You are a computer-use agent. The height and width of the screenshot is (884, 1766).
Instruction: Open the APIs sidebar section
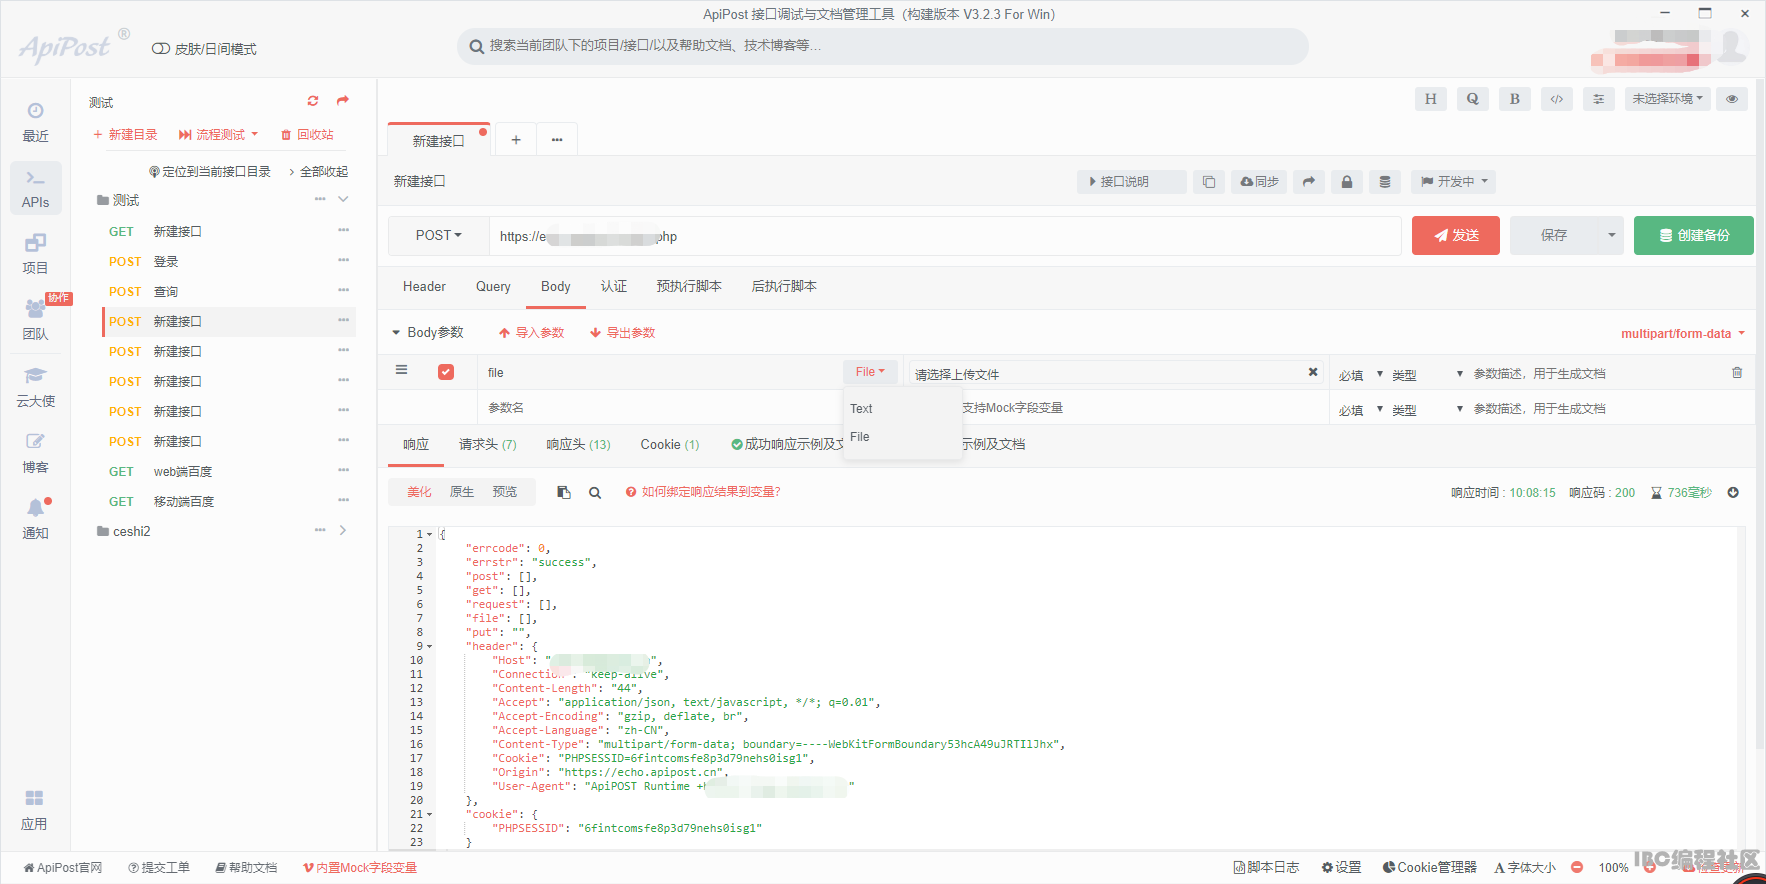(x=35, y=188)
